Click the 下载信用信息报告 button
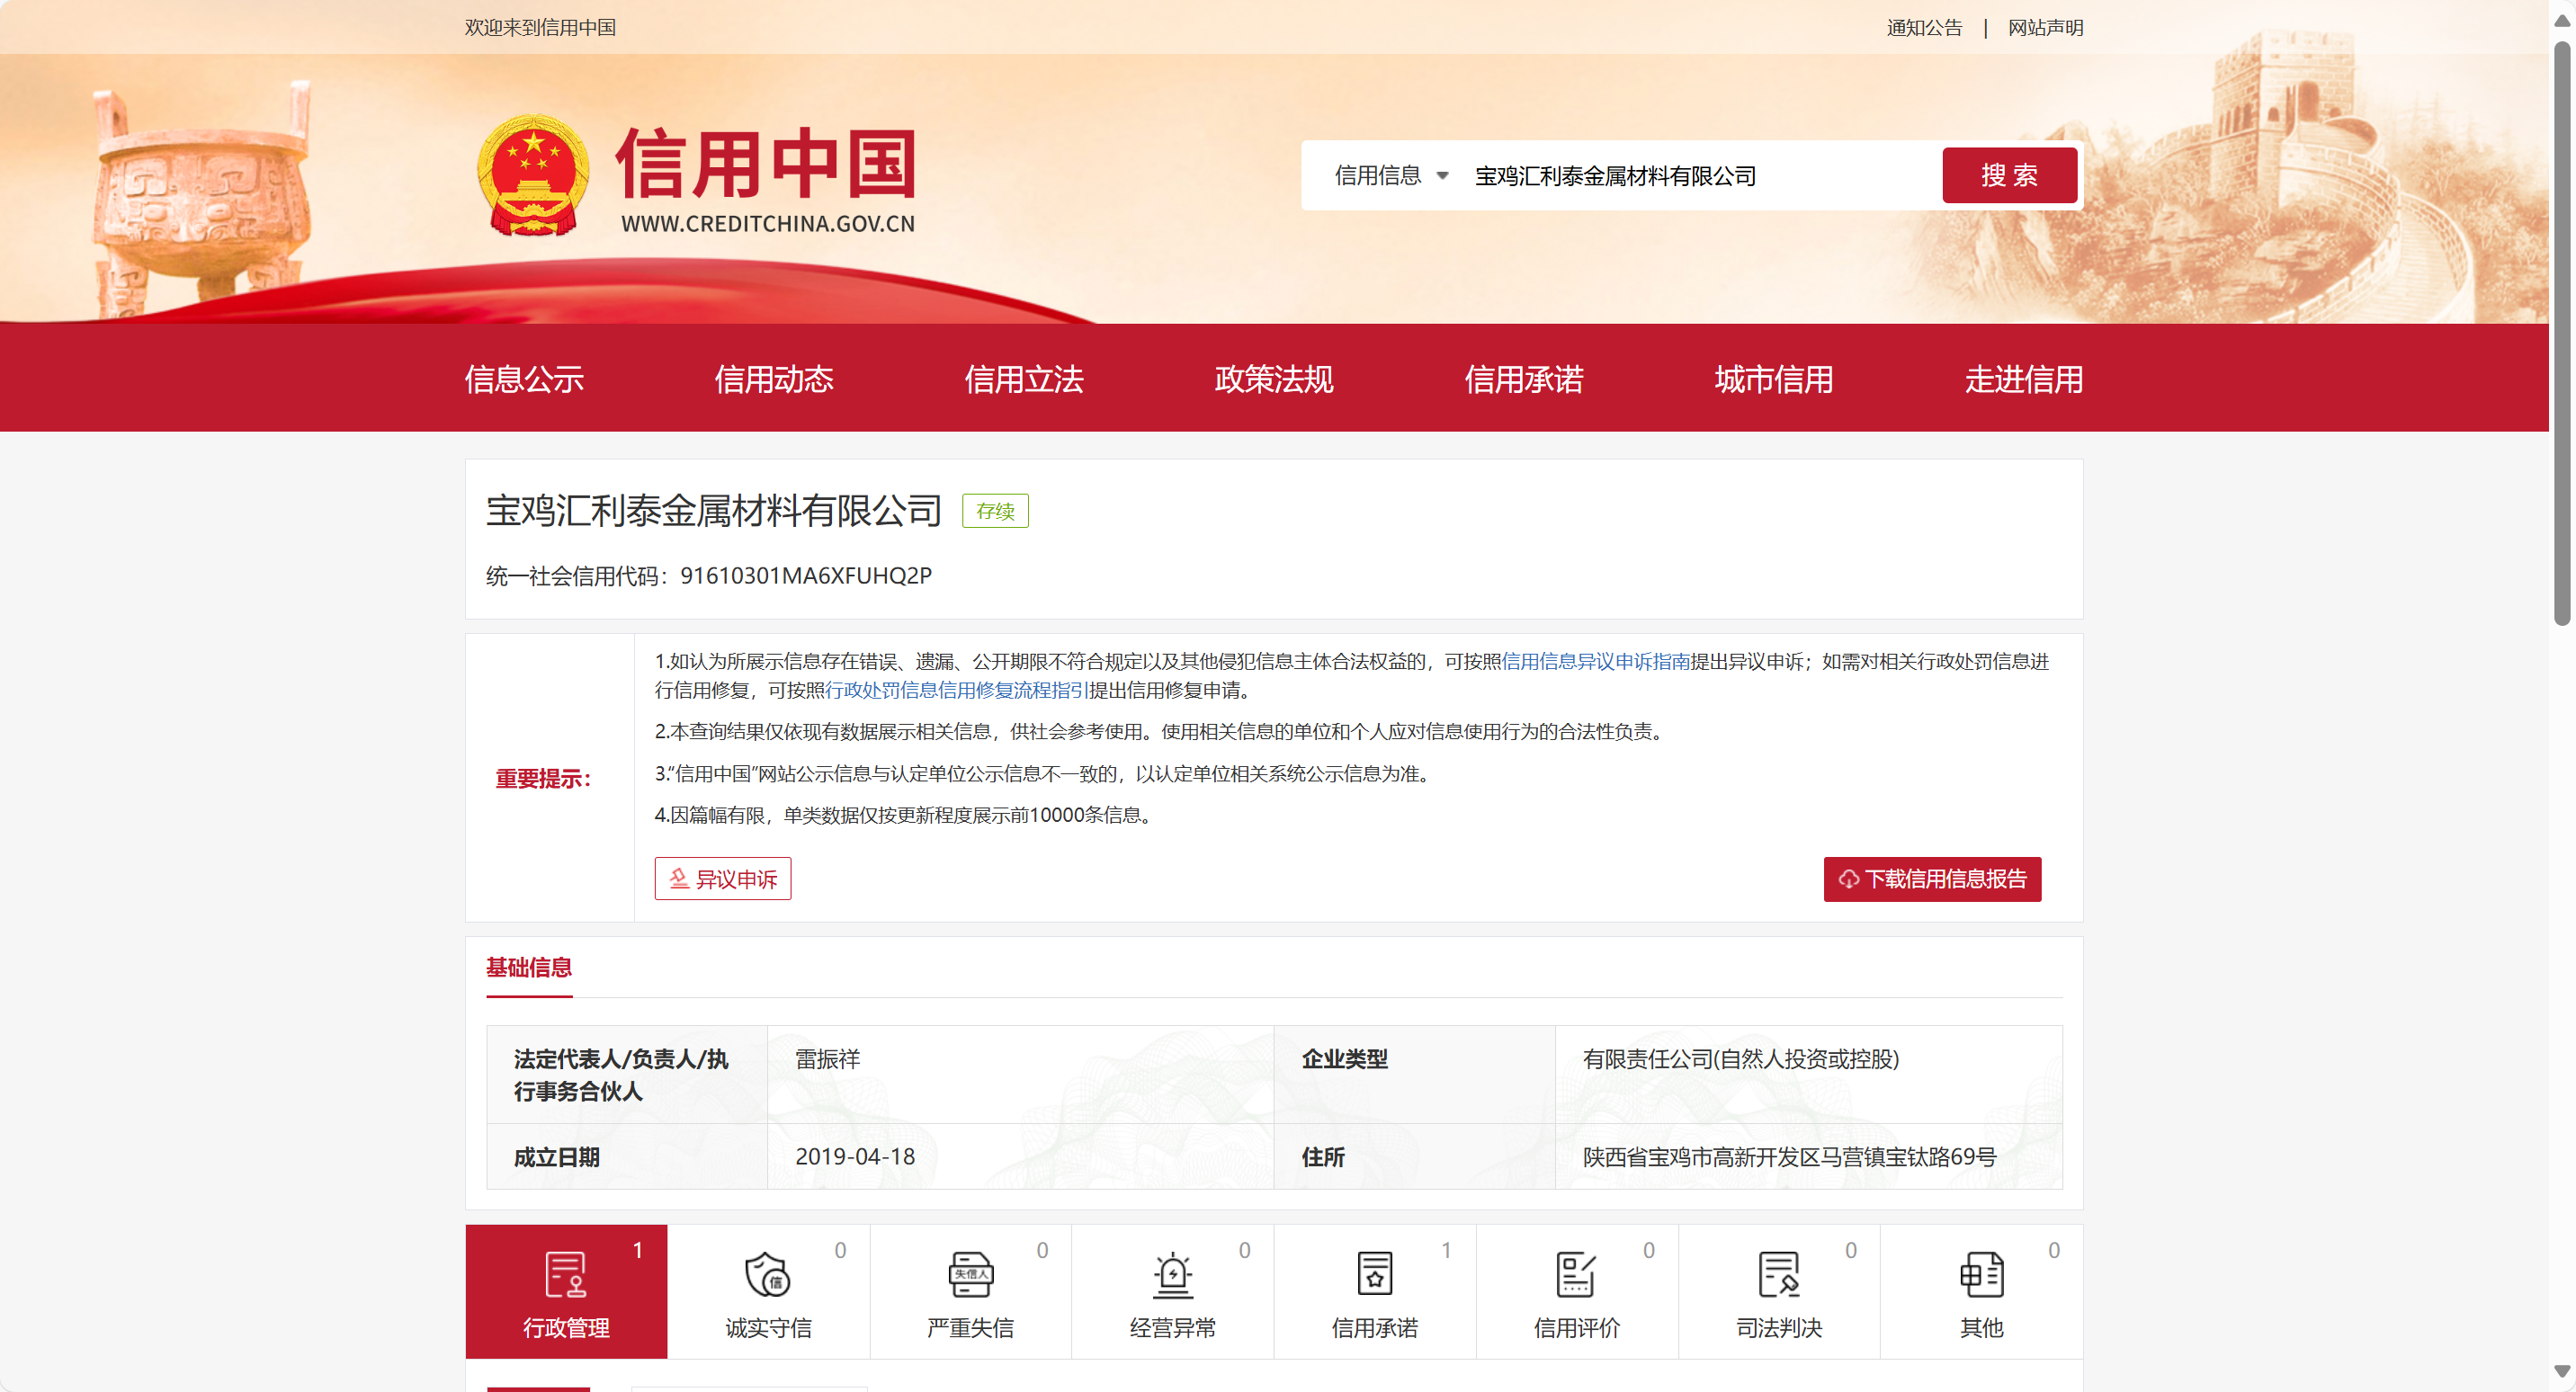This screenshot has height=1392, width=2576. point(1931,879)
